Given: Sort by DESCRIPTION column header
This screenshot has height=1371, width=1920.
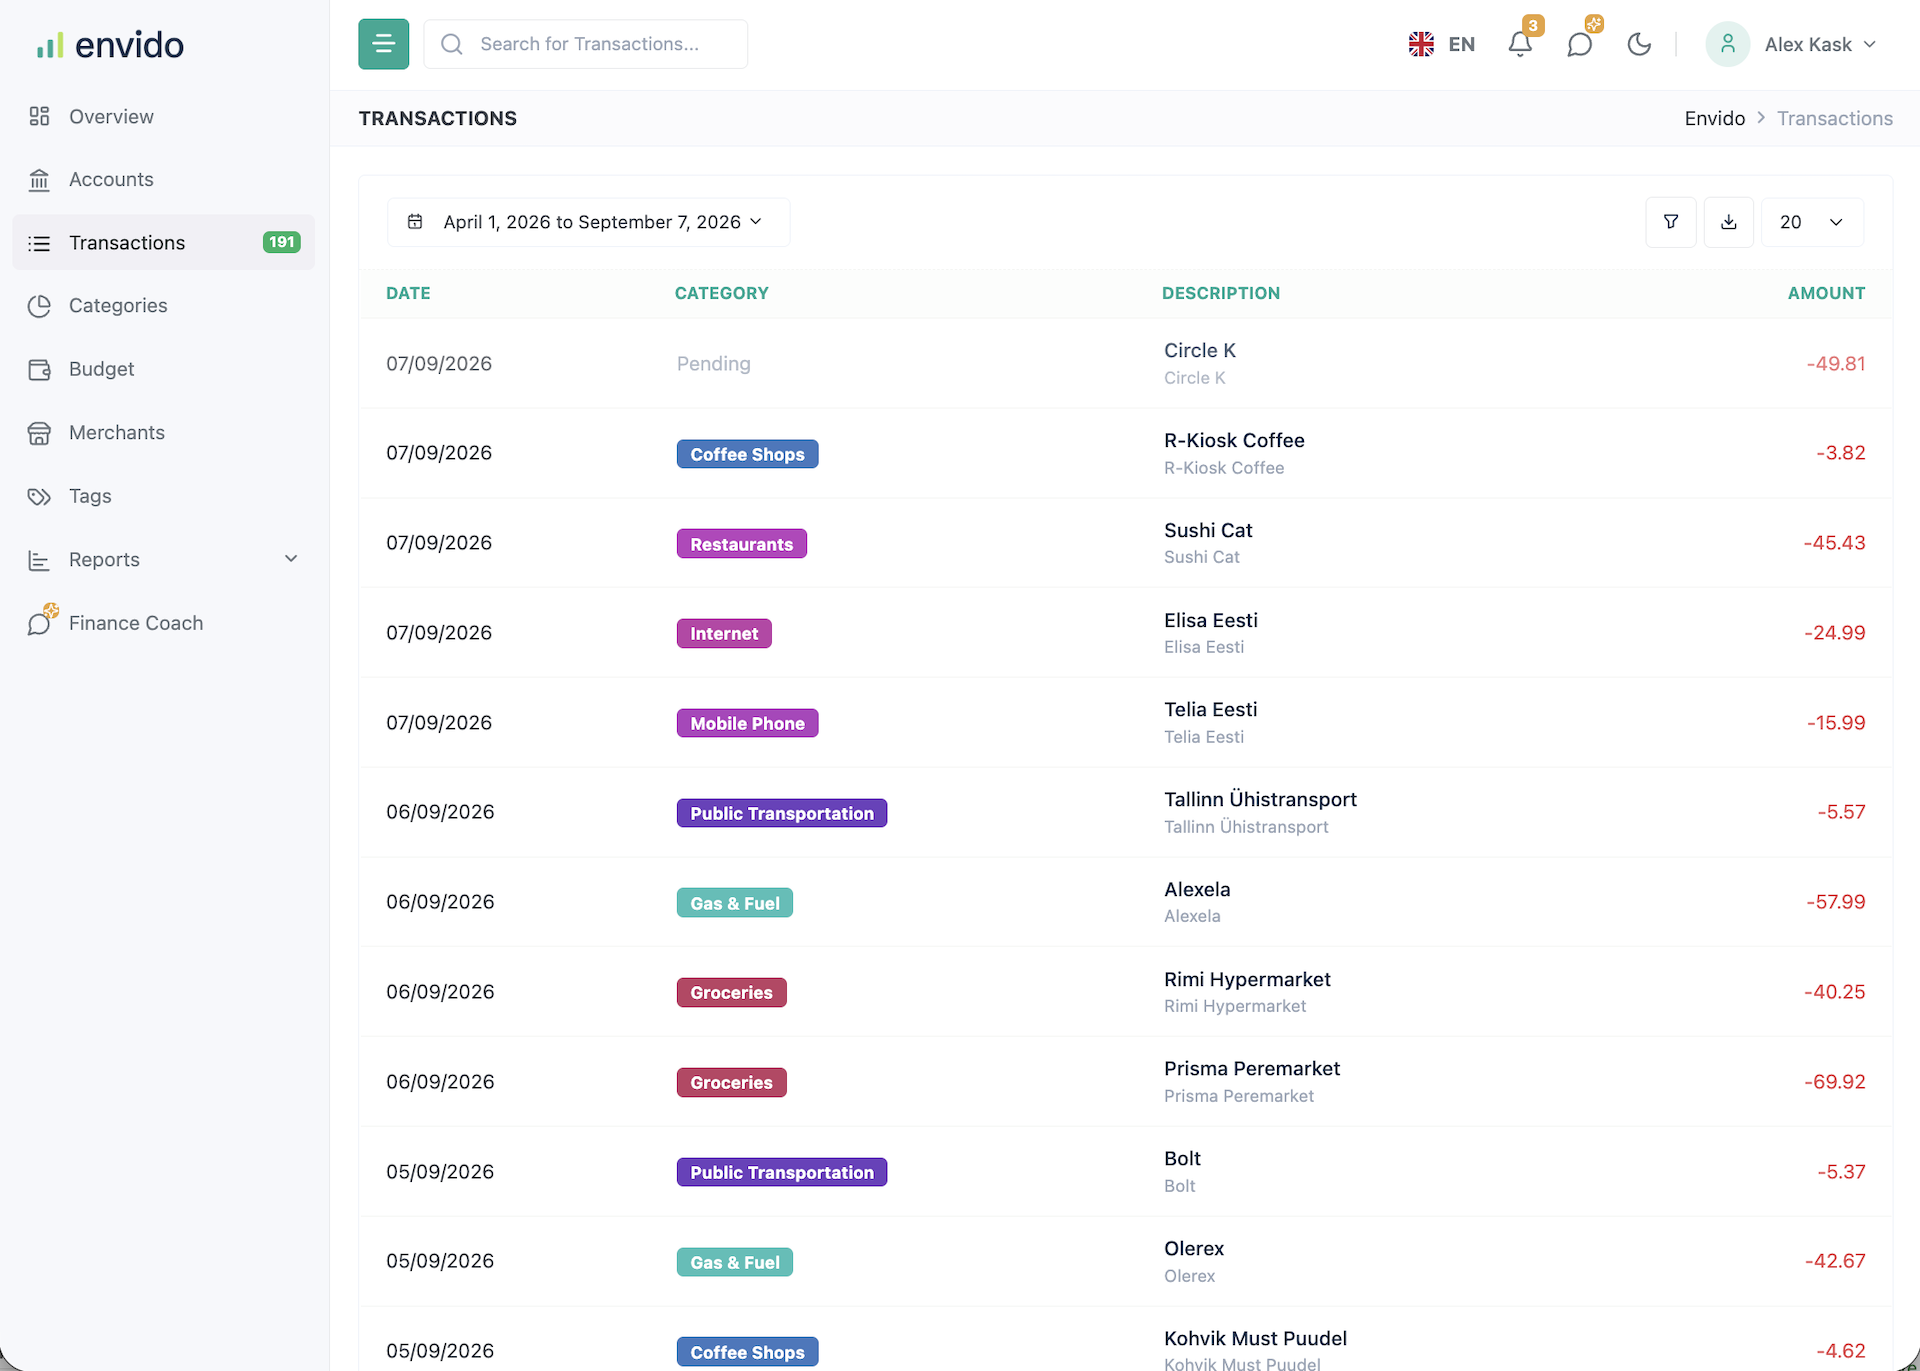Looking at the screenshot, I should click(x=1220, y=293).
